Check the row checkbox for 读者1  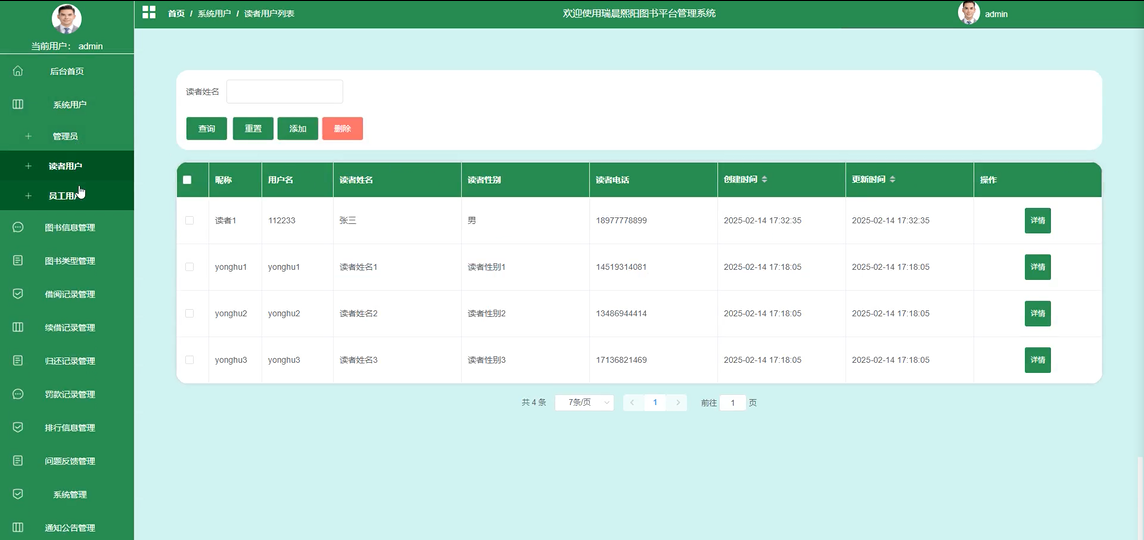[190, 220]
